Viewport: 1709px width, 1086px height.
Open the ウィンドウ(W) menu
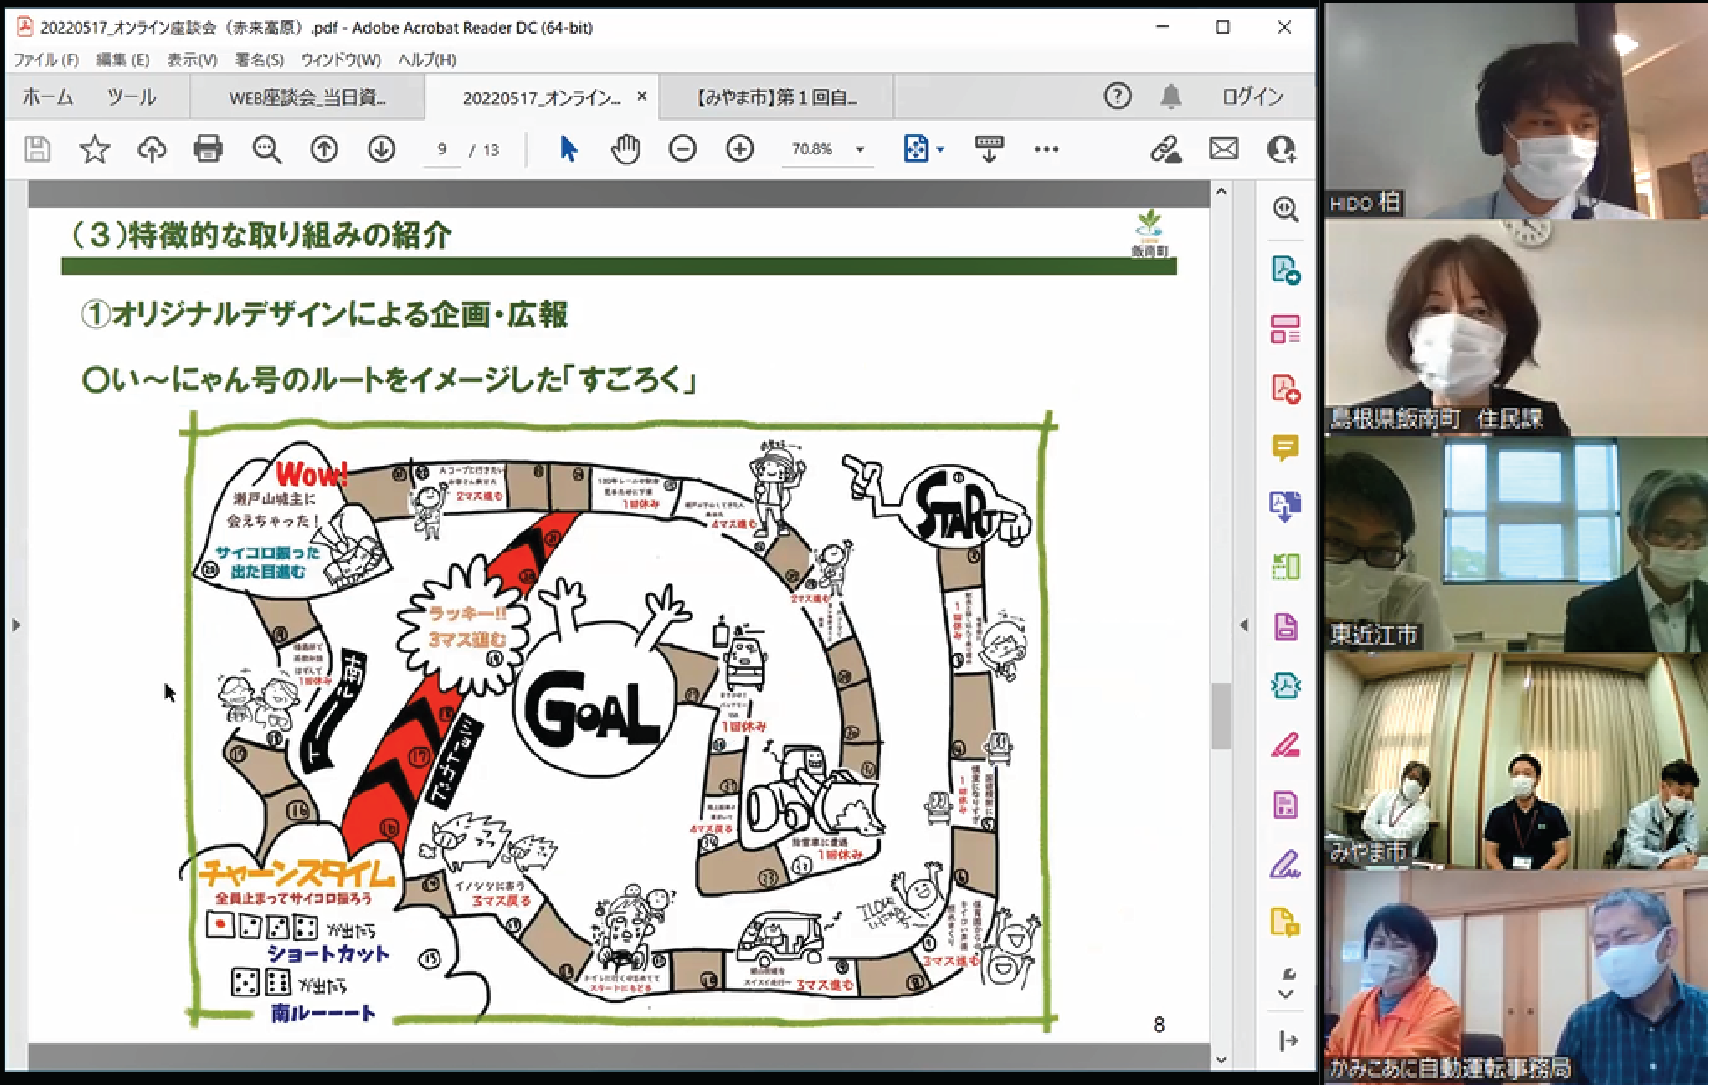[341, 60]
